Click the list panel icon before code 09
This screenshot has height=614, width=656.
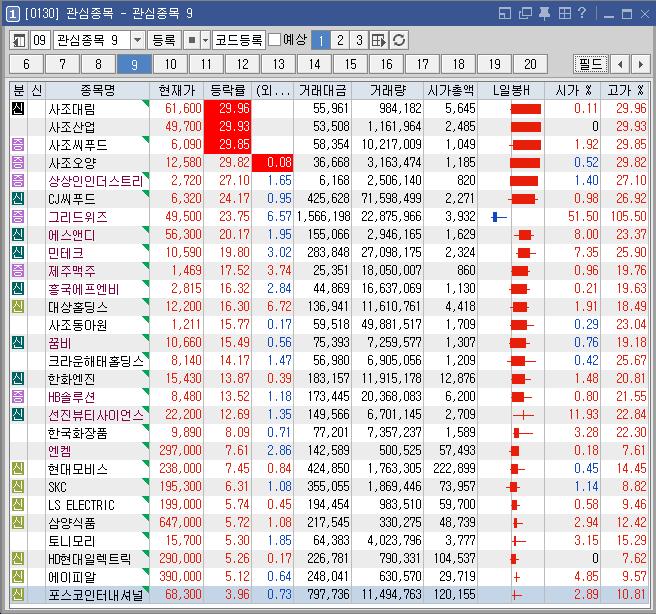tap(19, 40)
